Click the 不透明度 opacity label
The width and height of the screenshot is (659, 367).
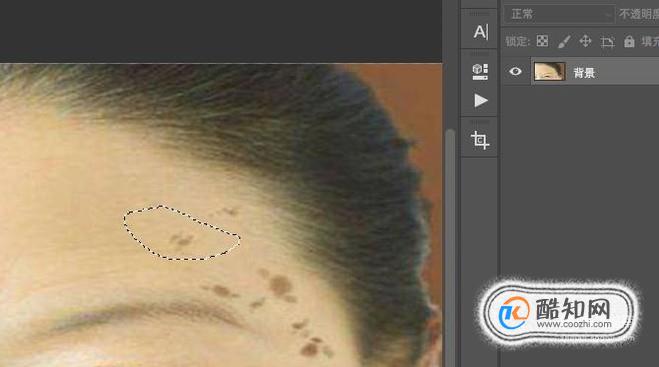(639, 15)
